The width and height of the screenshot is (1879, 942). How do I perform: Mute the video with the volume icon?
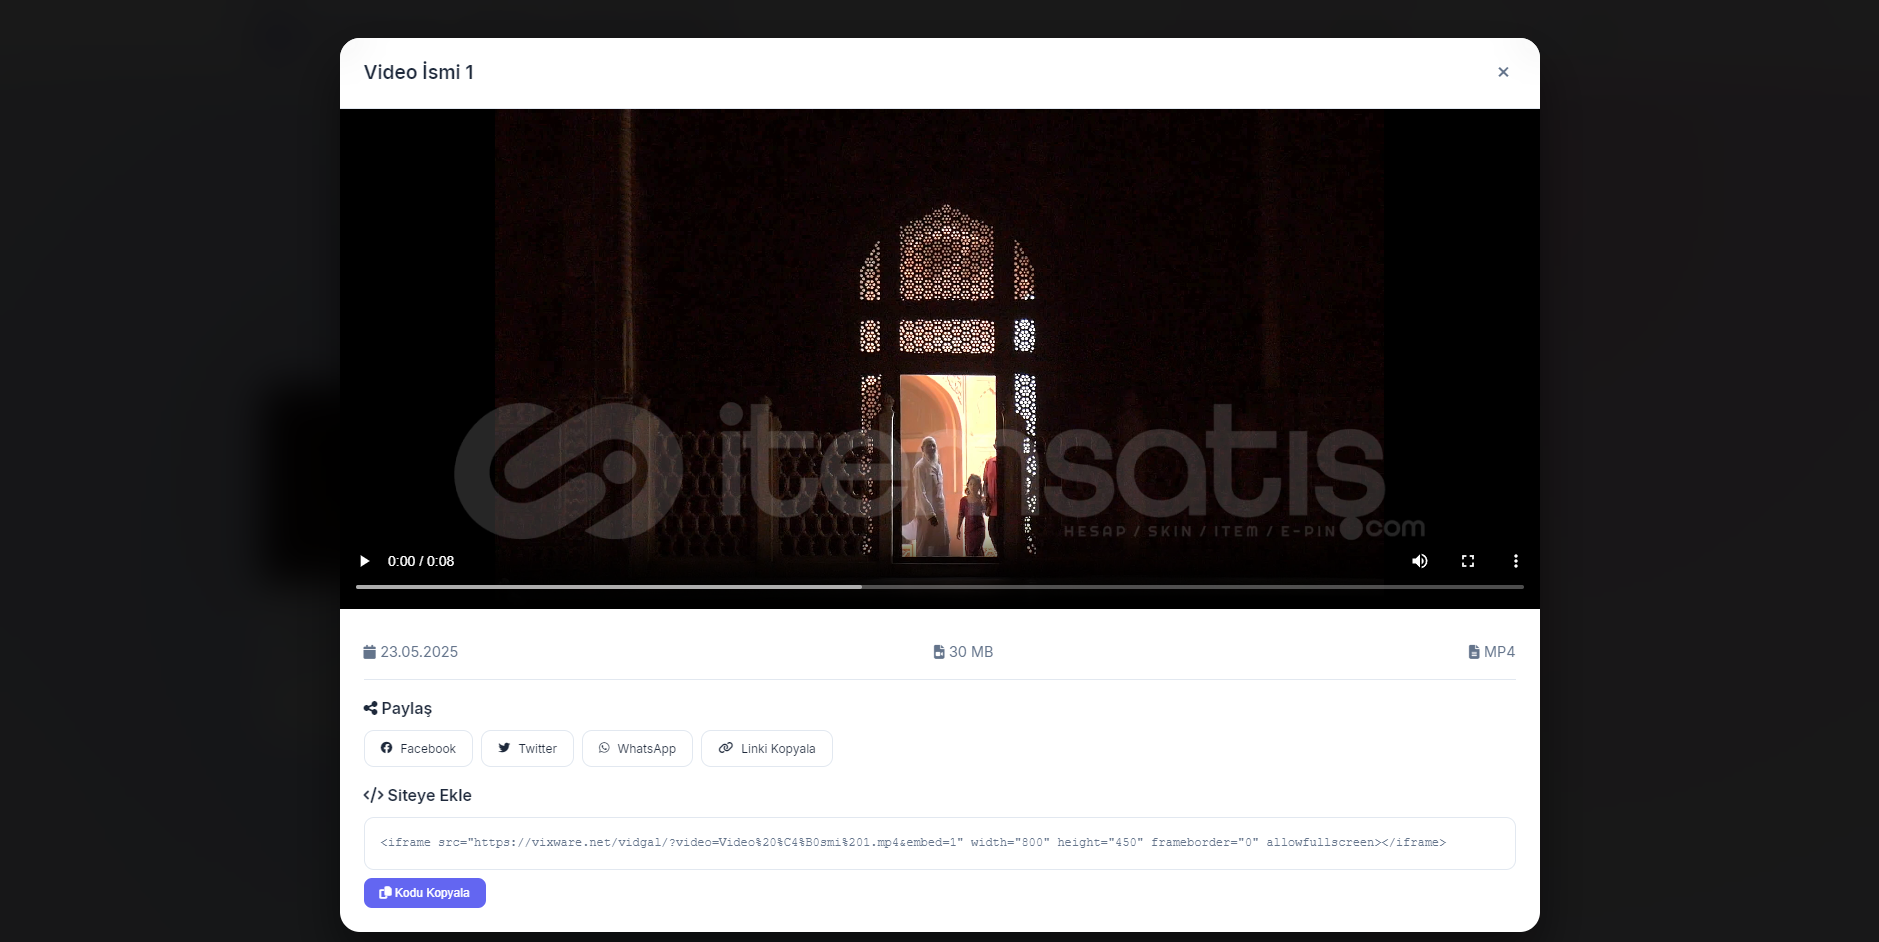pos(1420,561)
